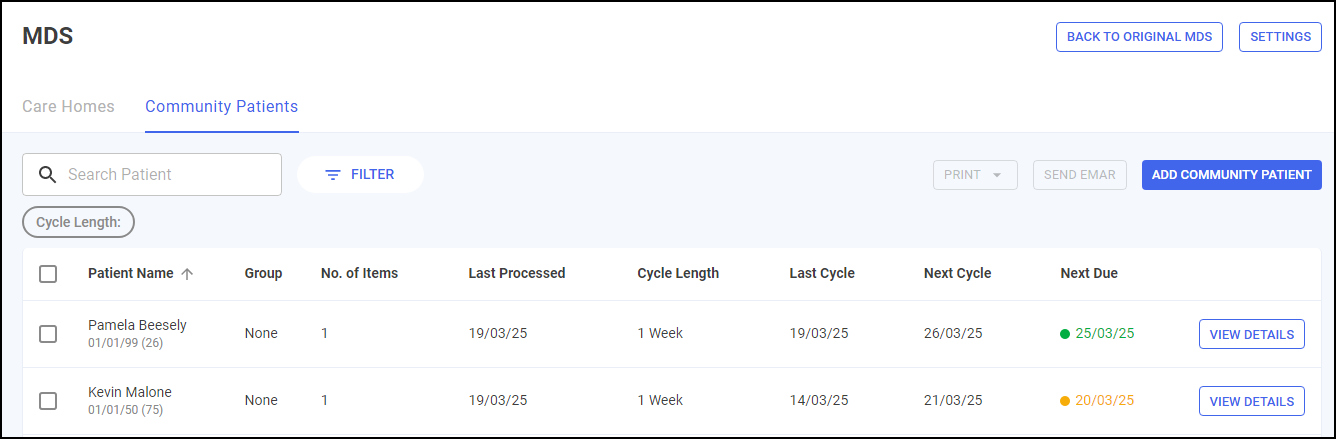Toggle the select-all patients checkbox

click(x=48, y=274)
